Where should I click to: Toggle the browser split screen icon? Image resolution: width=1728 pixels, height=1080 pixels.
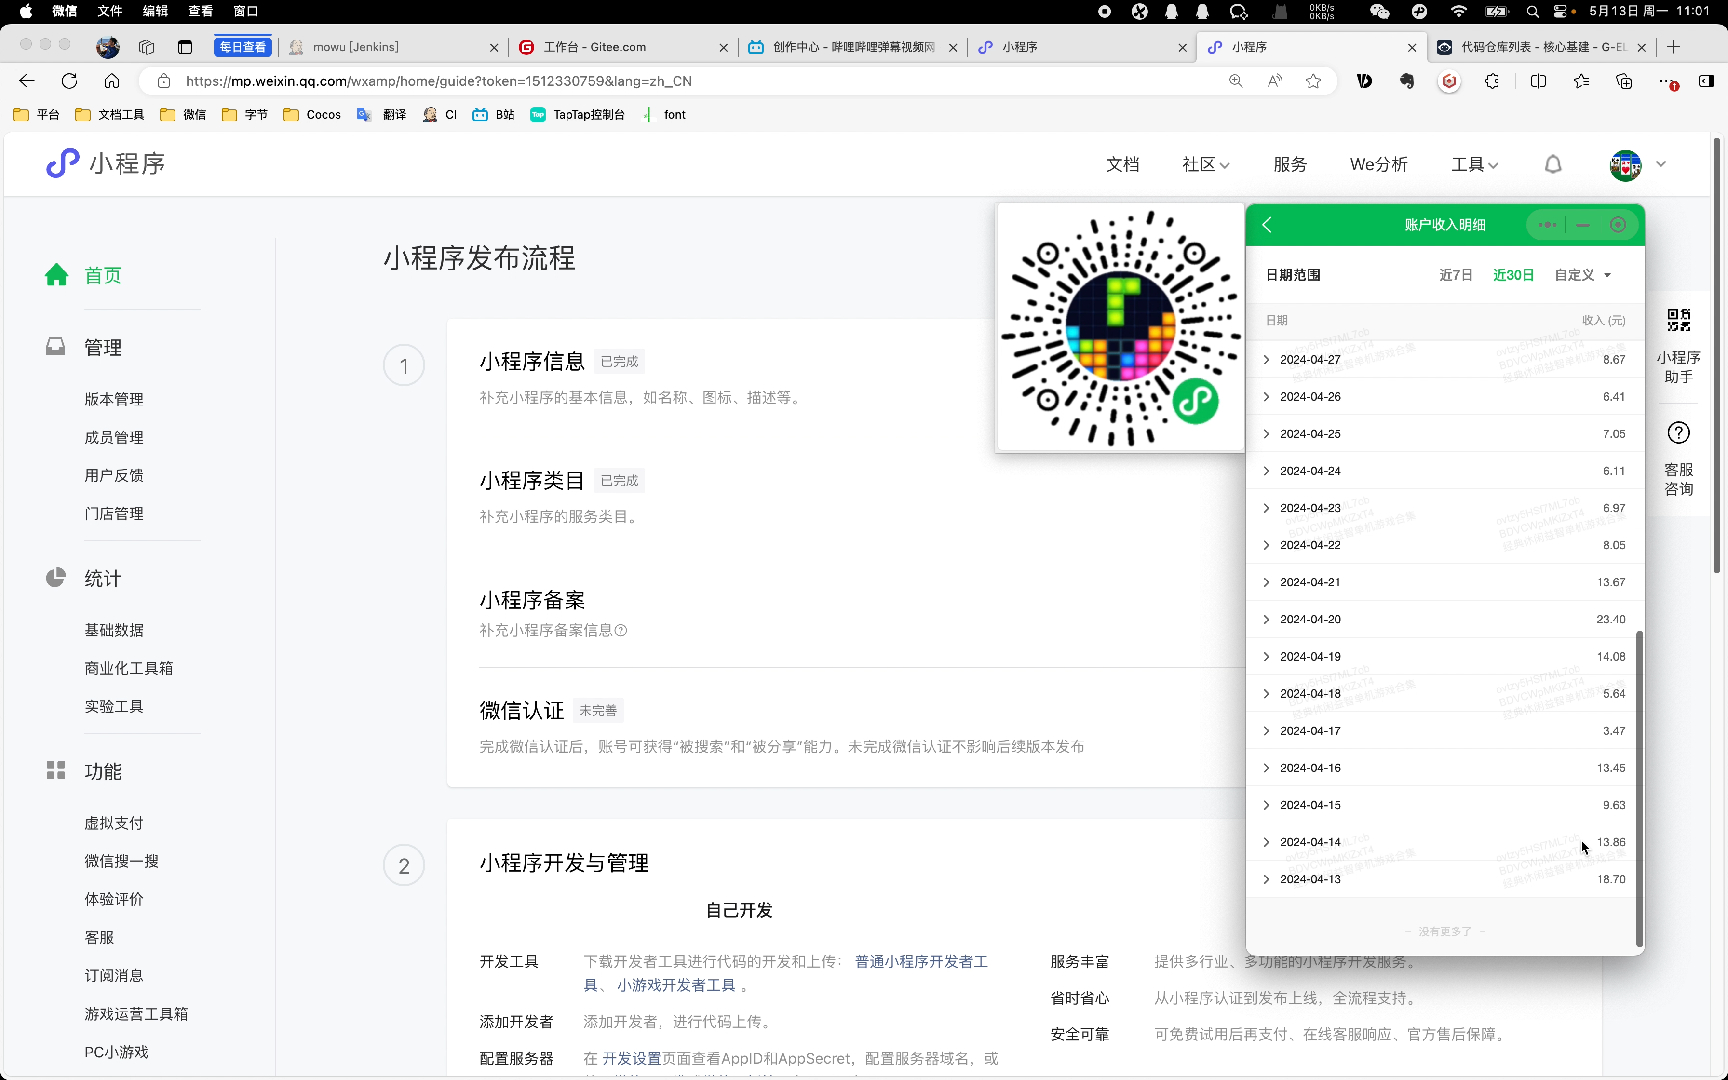coord(1539,81)
